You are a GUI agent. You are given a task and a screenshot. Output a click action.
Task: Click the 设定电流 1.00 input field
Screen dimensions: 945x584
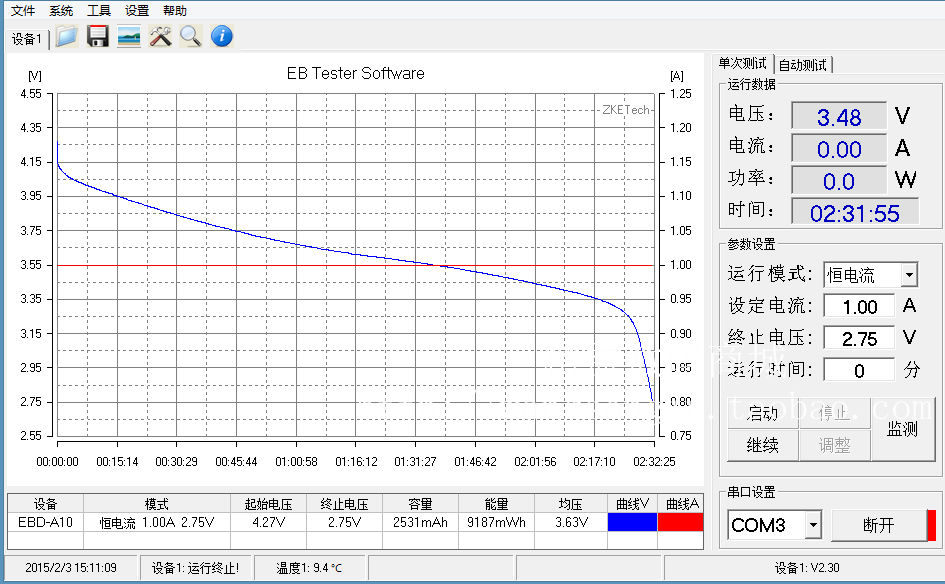coord(859,307)
